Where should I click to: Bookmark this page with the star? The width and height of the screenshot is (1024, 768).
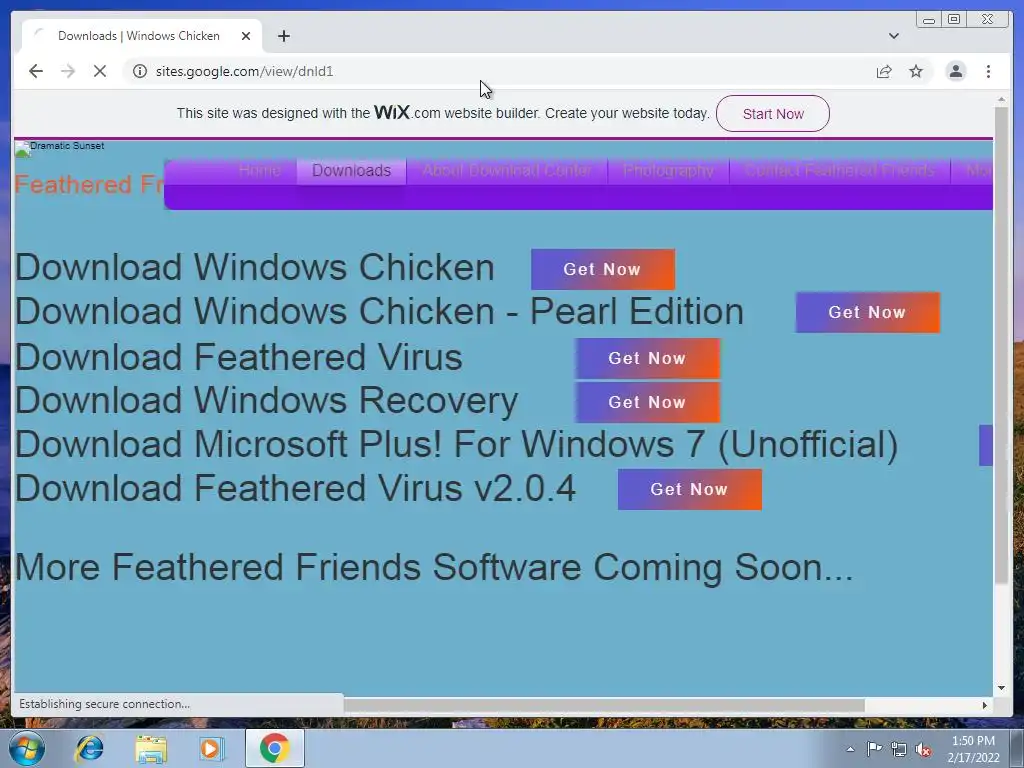coord(916,71)
